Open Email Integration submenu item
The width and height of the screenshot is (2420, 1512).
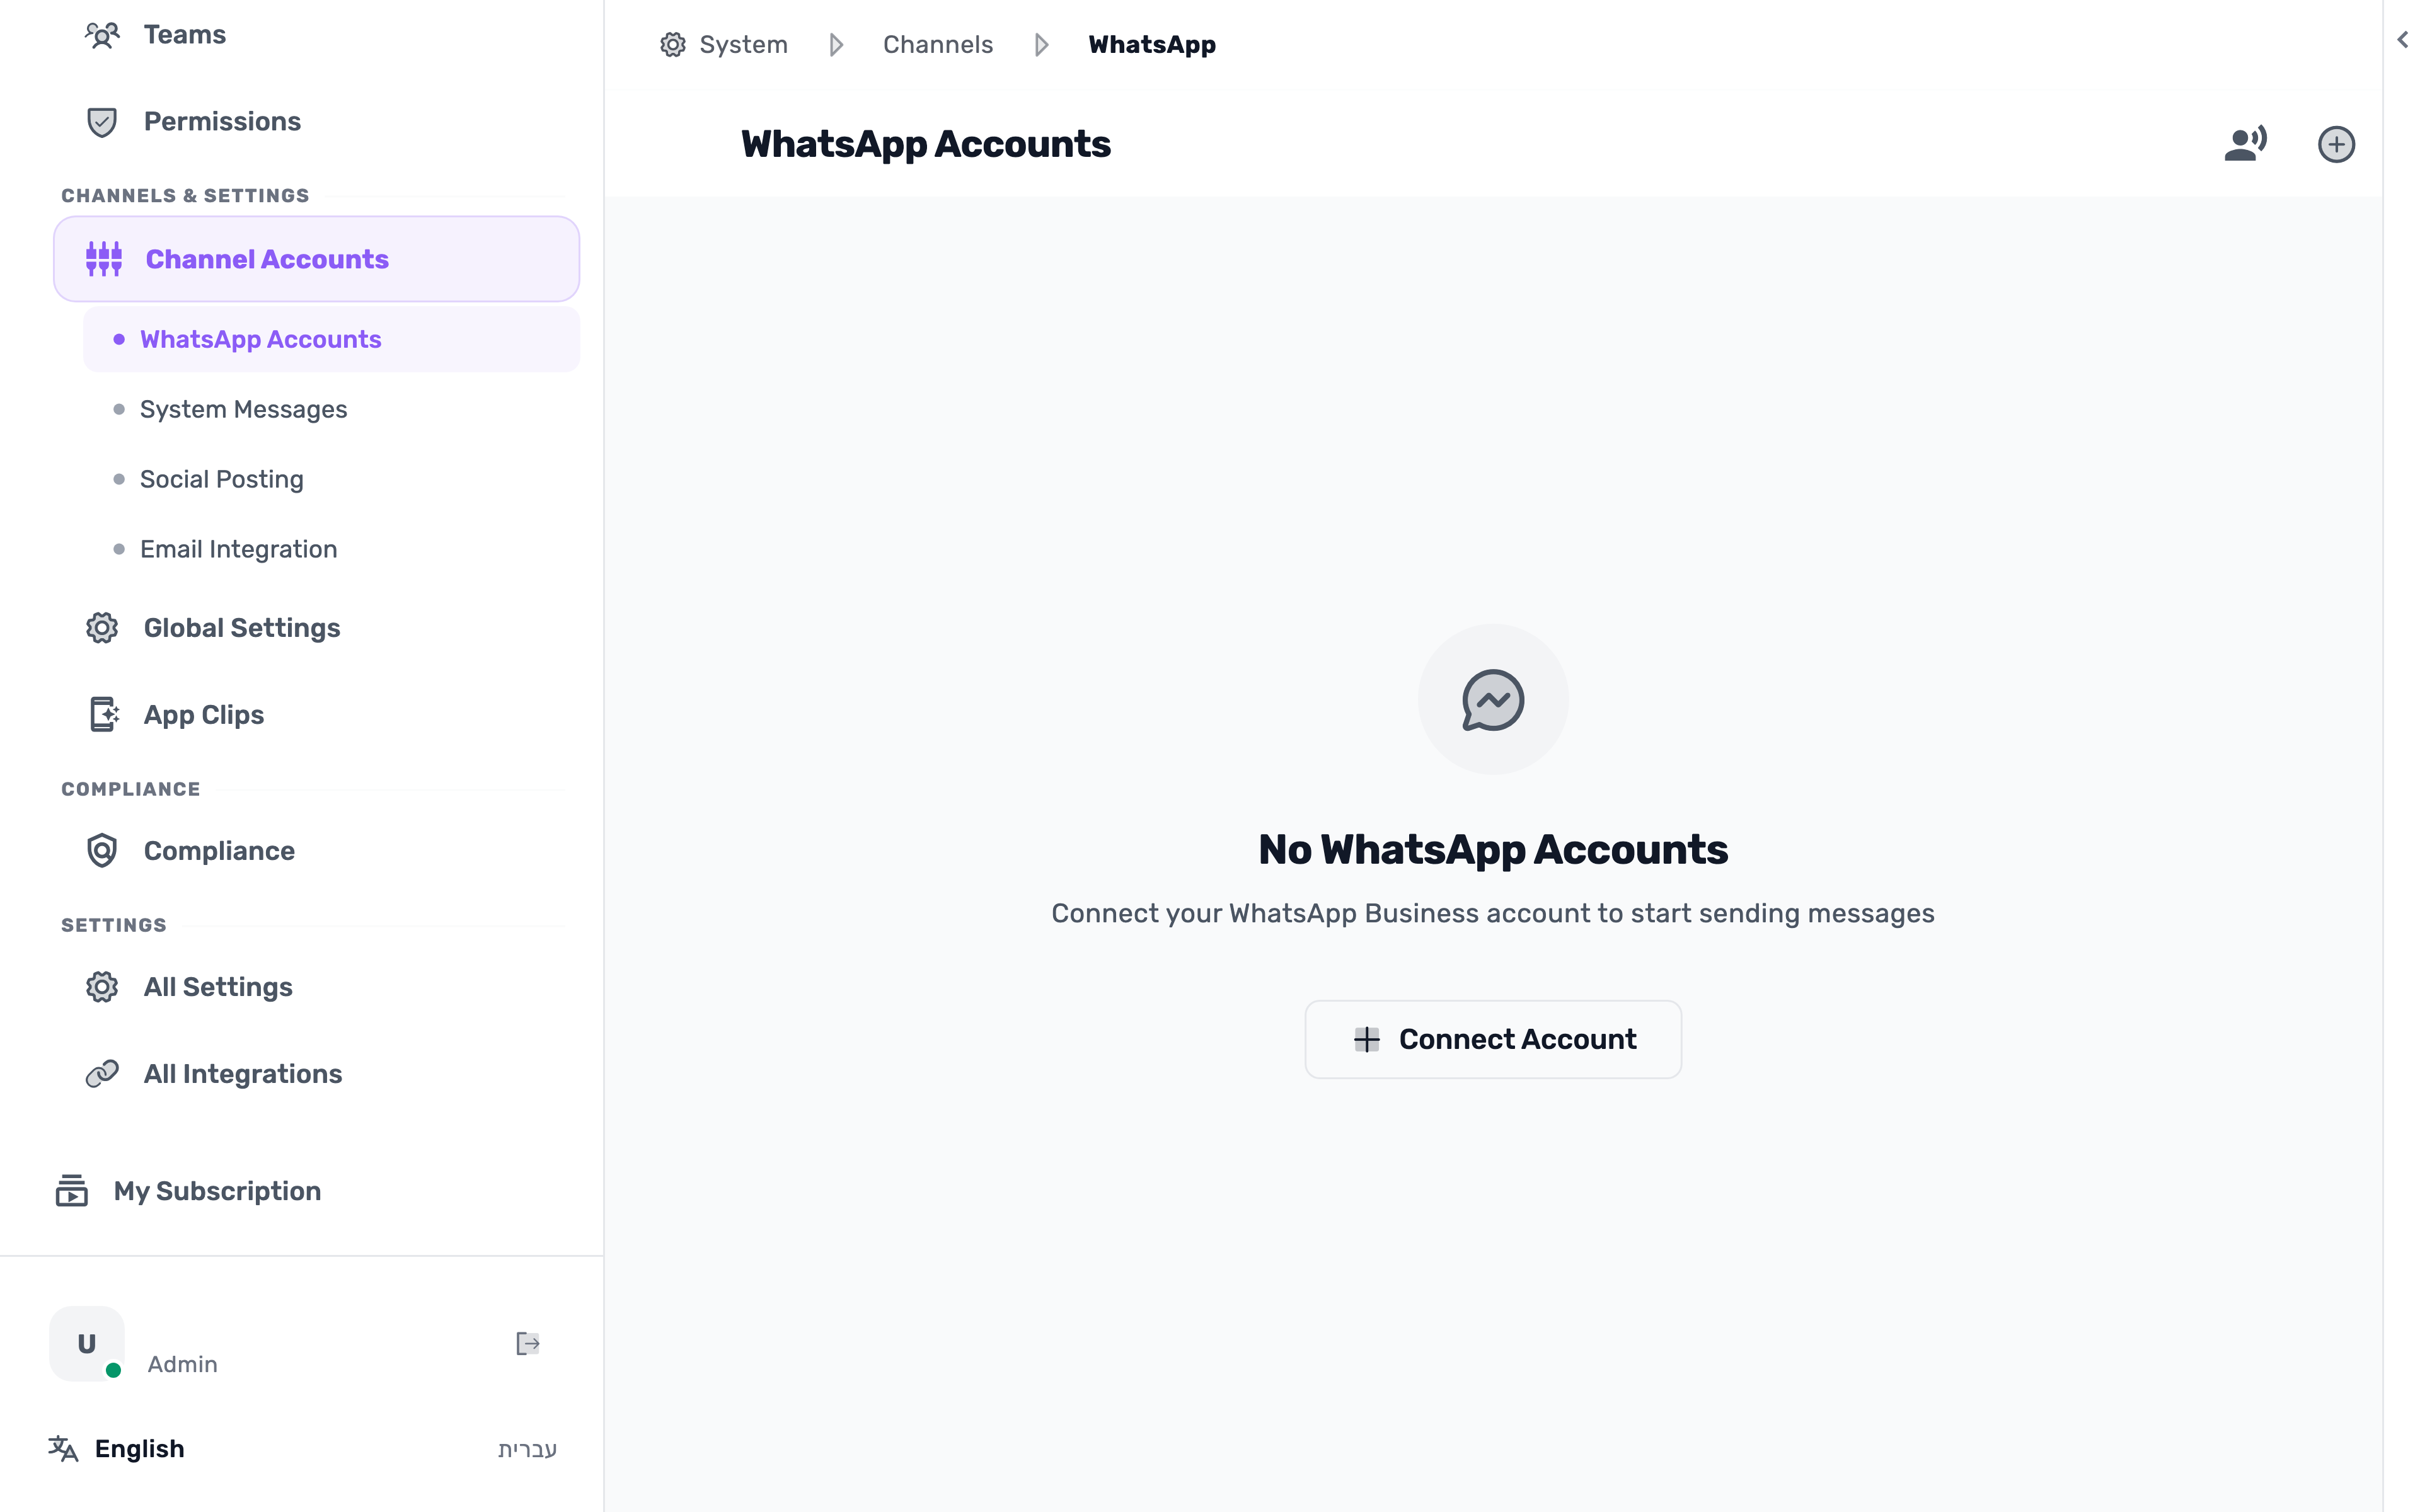[x=331, y=550]
